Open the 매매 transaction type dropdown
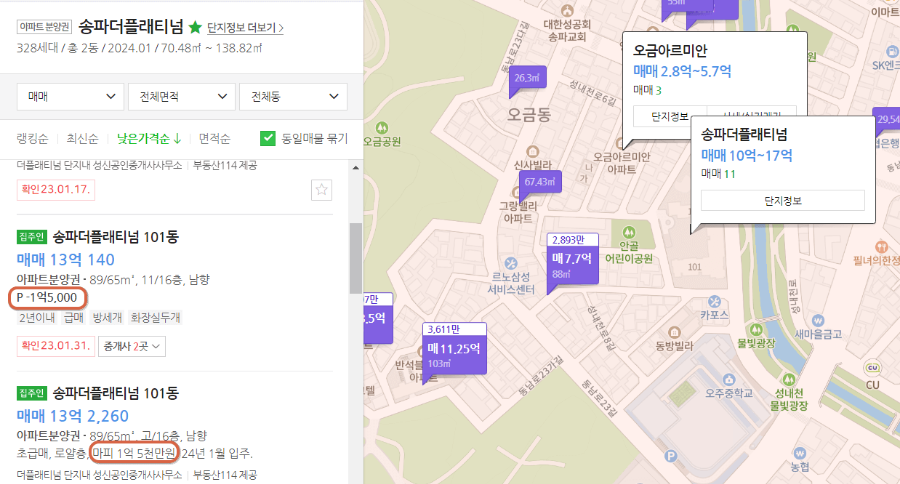 pyautogui.click(x=71, y=96)
